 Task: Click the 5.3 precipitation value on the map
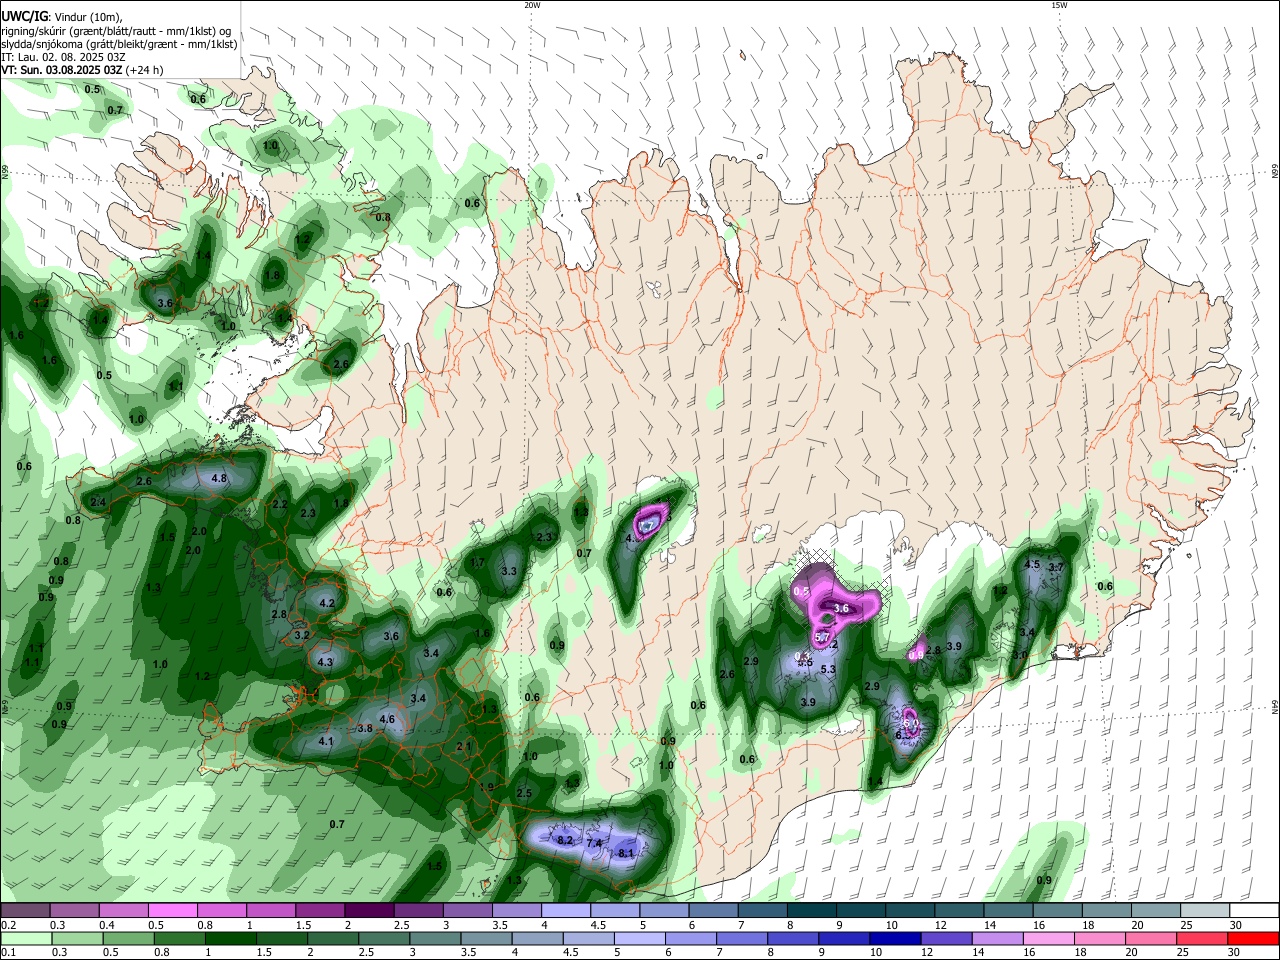(828, 670)
